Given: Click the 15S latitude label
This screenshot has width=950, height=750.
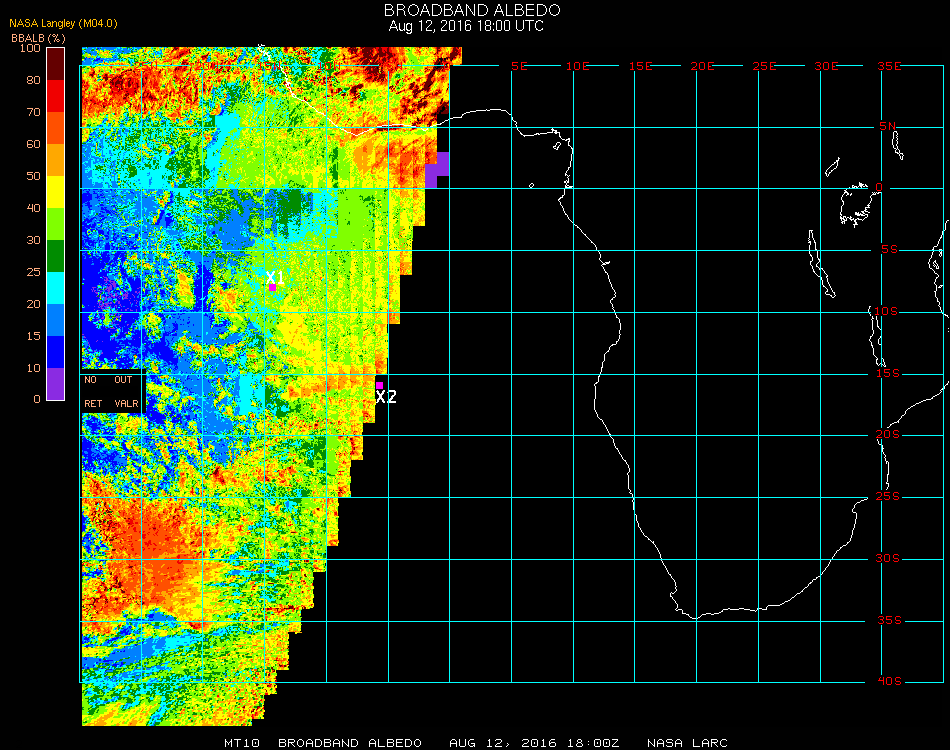Looking at the screenshot, I should click(x=888, y=373).
